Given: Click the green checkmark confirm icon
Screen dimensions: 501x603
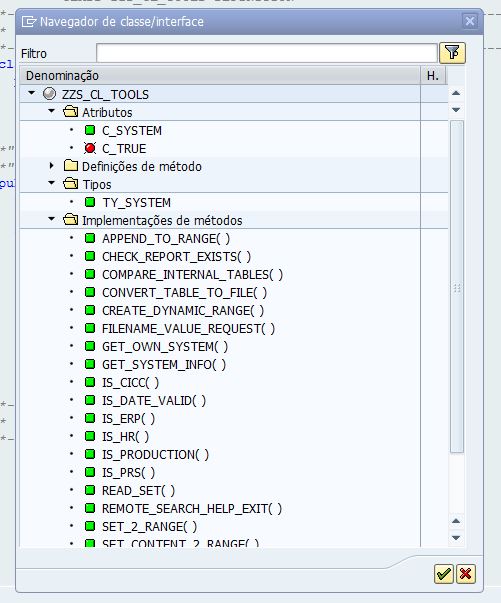Looking at the screenshot, I should tap(444, 574).
